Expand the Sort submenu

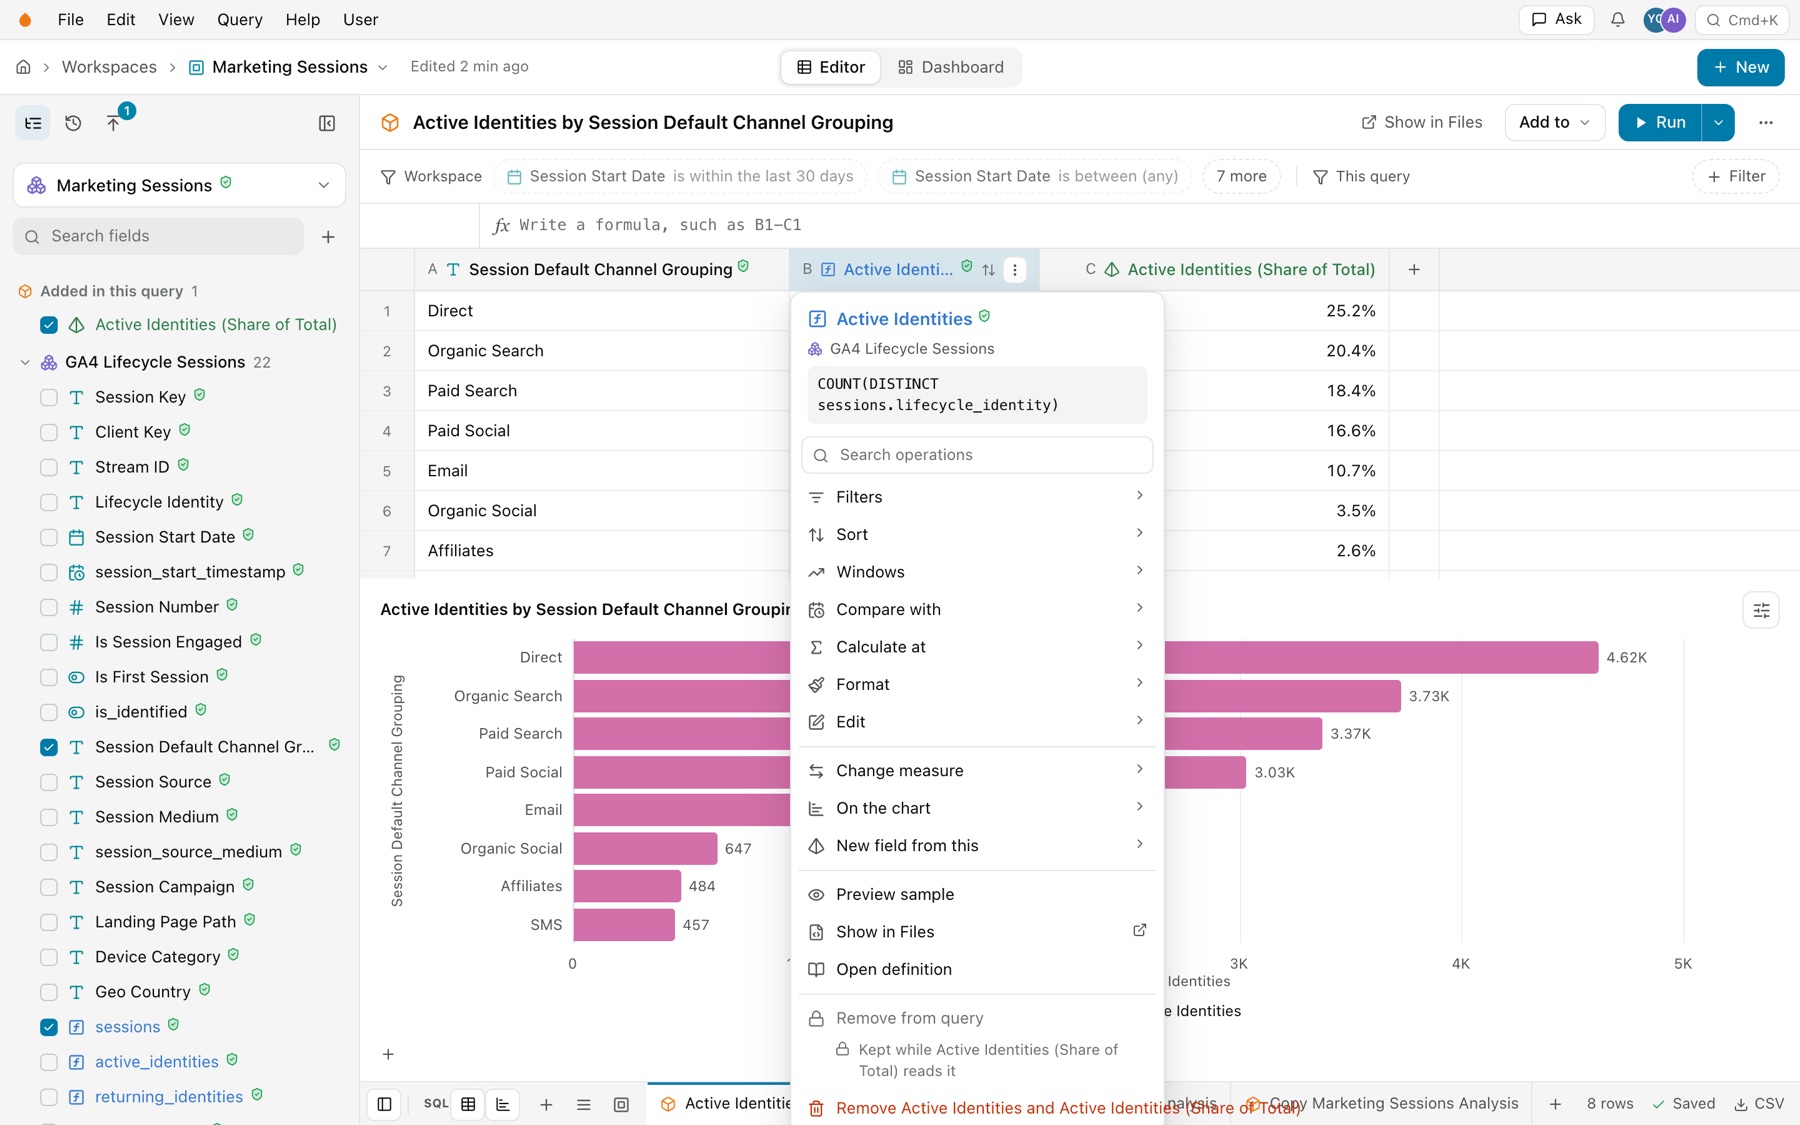pos(977,535)
